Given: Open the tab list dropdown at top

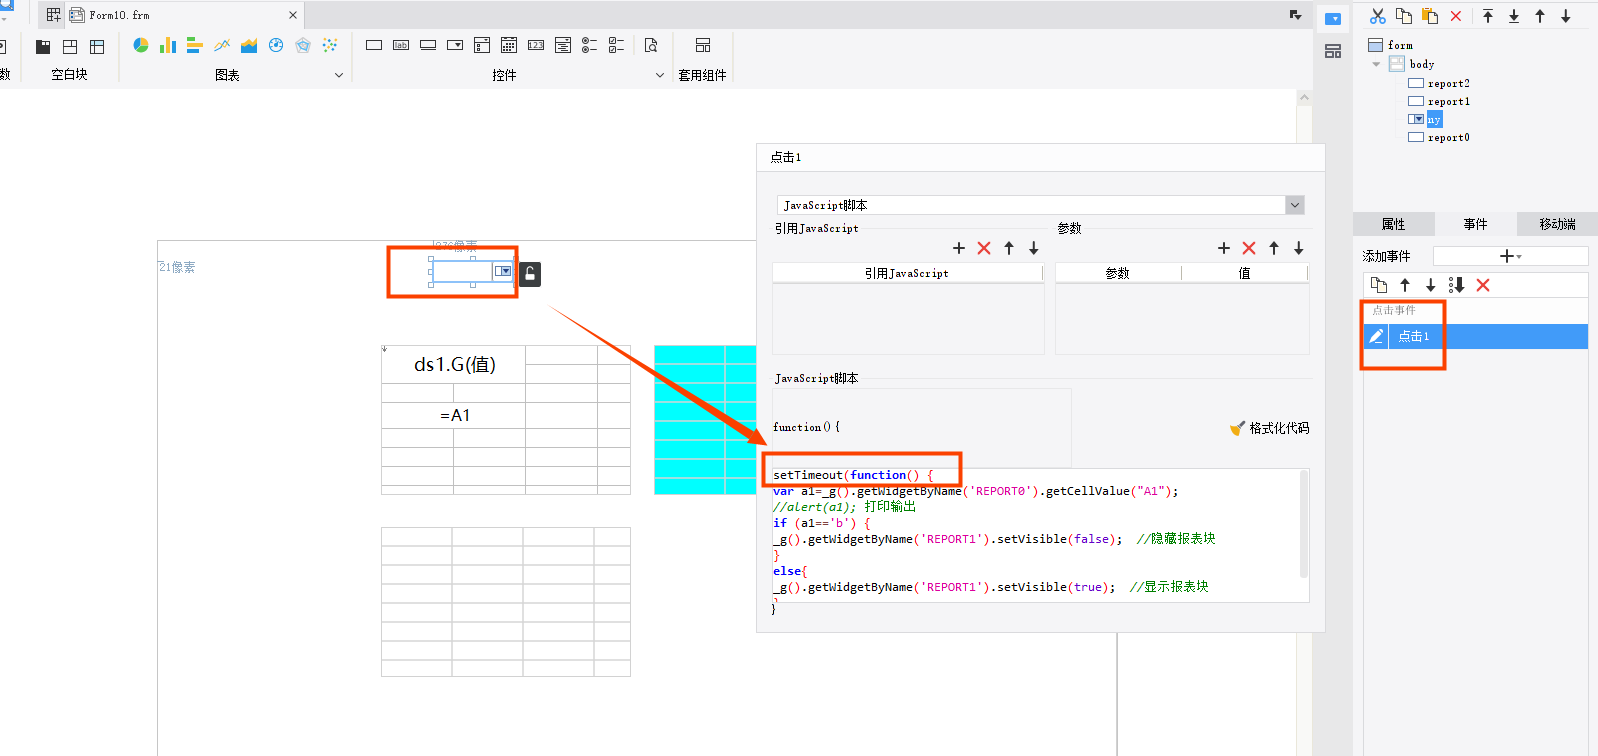Looking at the screenshot, I should 1295,15.
